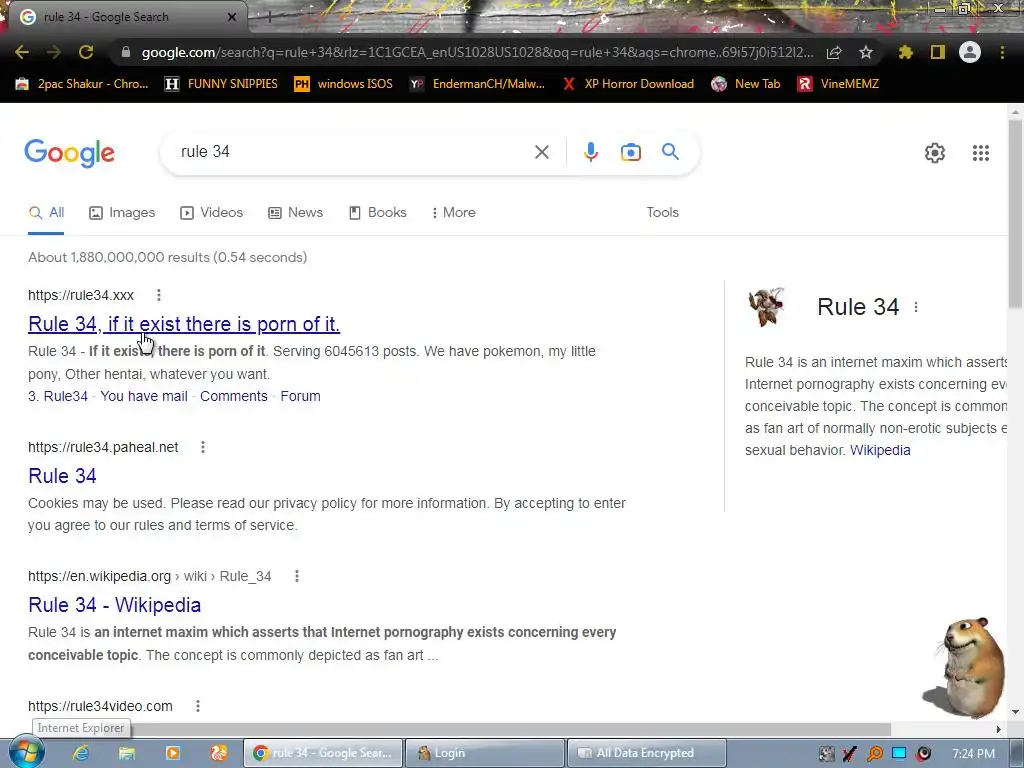The width and height of the screenshot is (1024, 768).
Task: Open Windows Explorer folder taskbar icon
Action: click(126, 753)
